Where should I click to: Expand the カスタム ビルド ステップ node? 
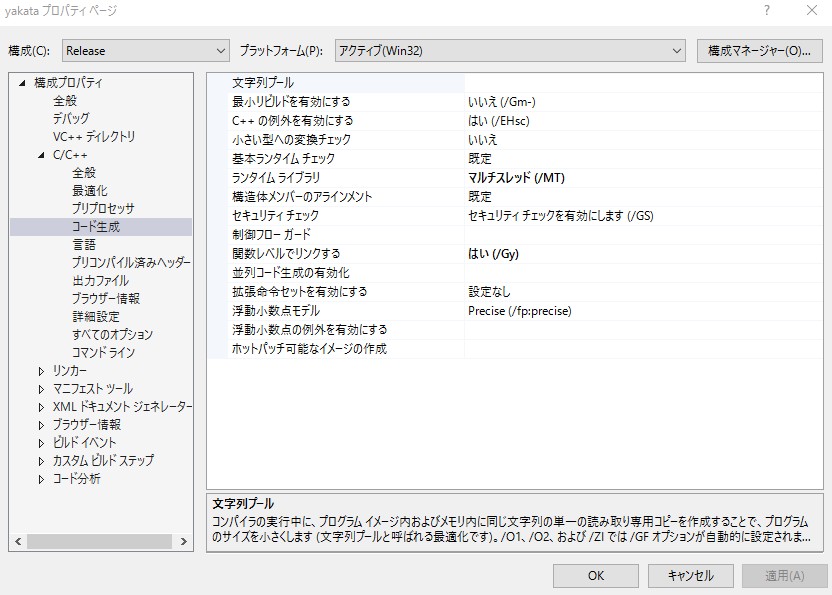point(41,461)
